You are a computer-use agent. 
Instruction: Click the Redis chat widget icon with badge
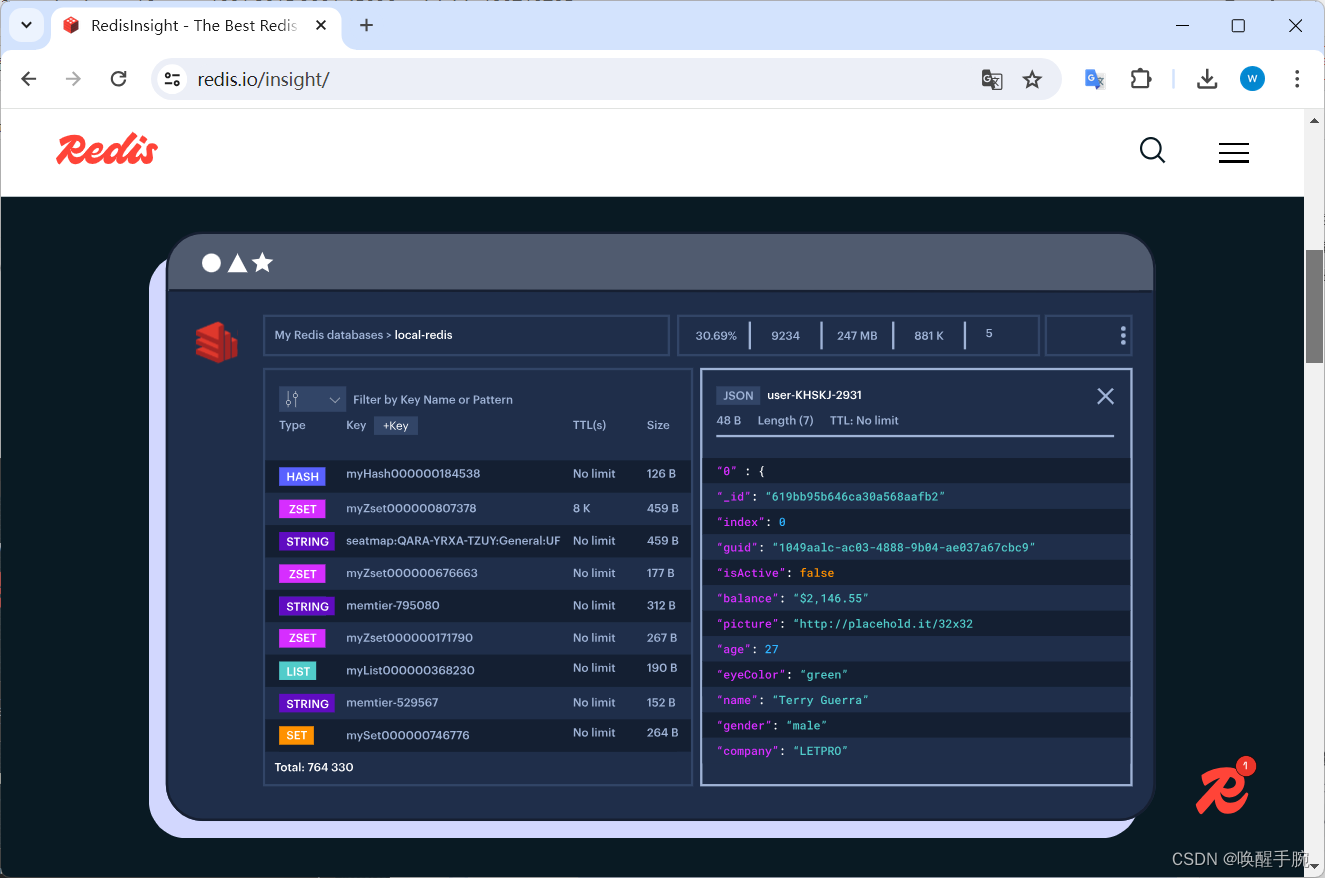click(x=1224, y=786)
